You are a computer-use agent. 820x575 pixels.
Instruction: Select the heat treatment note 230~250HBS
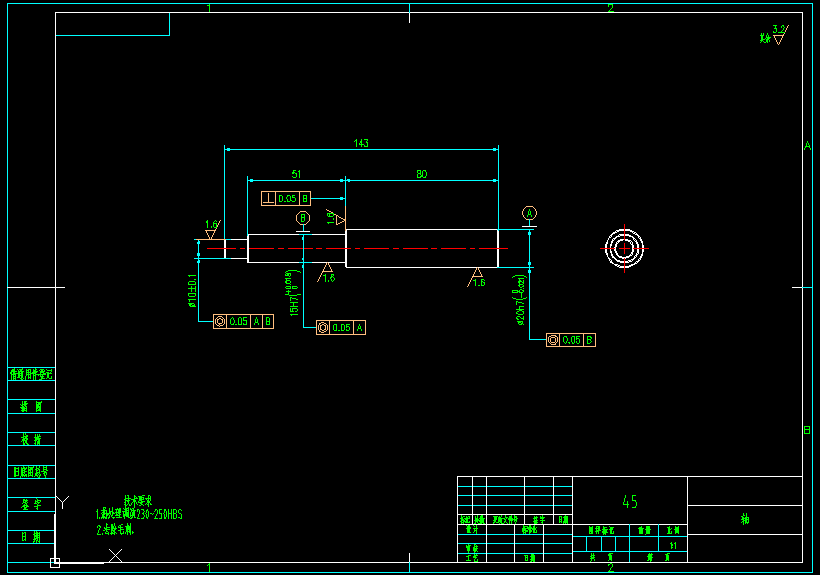coord(139,514)
